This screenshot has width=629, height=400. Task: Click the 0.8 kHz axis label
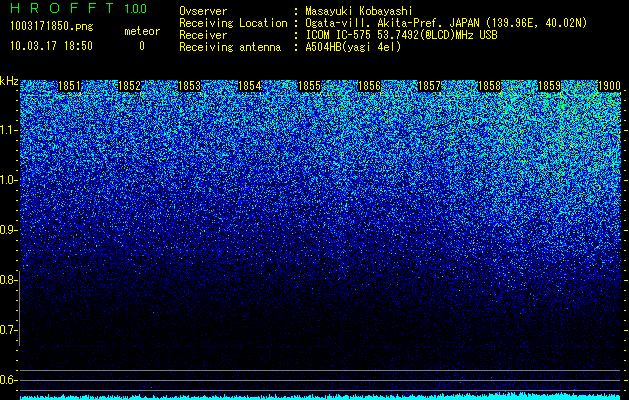point(7,280)
